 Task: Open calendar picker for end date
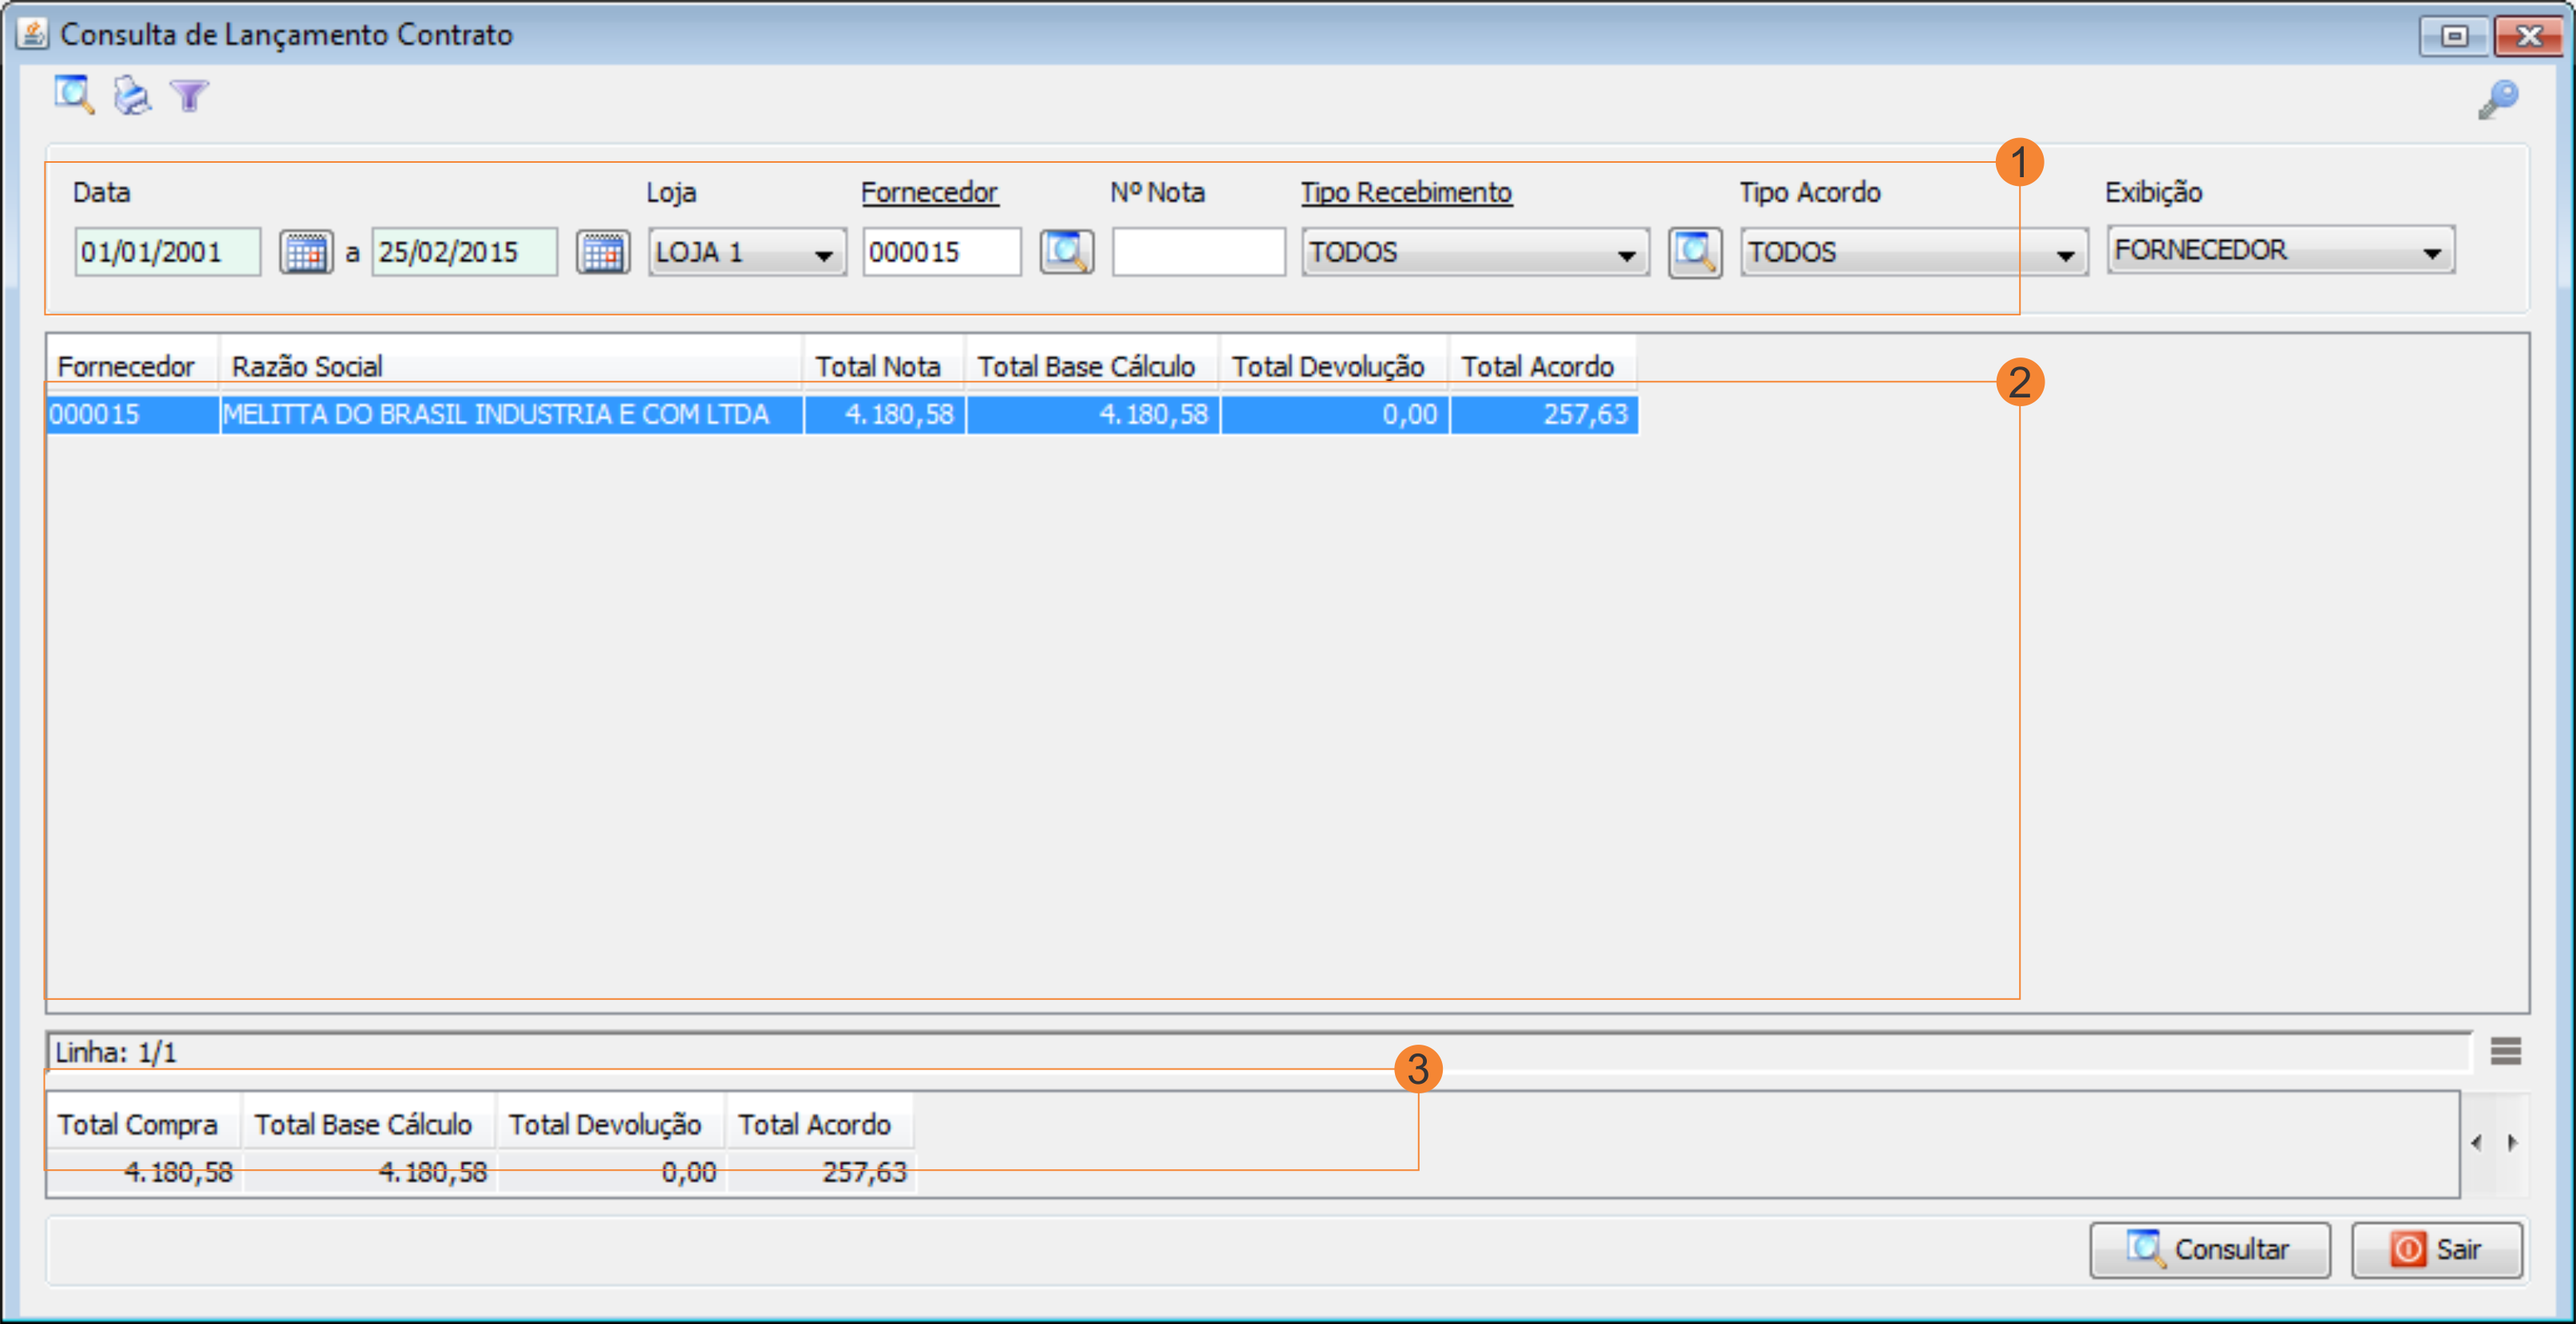click(x=603, y=252)
